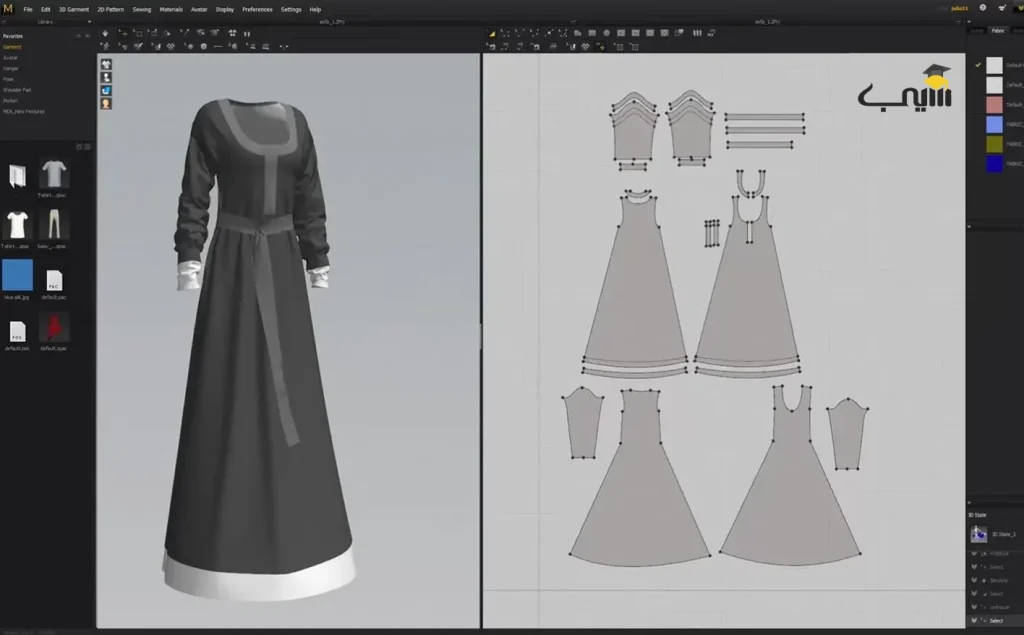Collapse the panel arrow below the fabric list
The height and width of the screenshot is (635, 1024).
(969, 227)
